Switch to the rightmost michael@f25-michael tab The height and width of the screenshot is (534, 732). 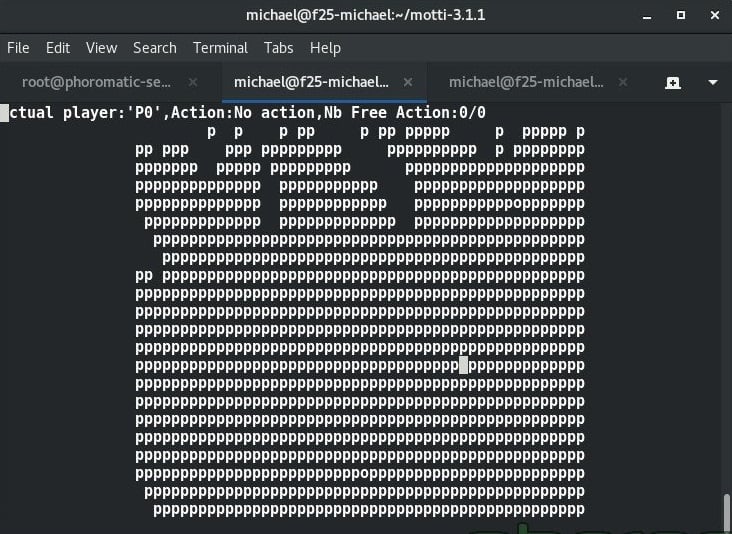(x=526, y=82)
